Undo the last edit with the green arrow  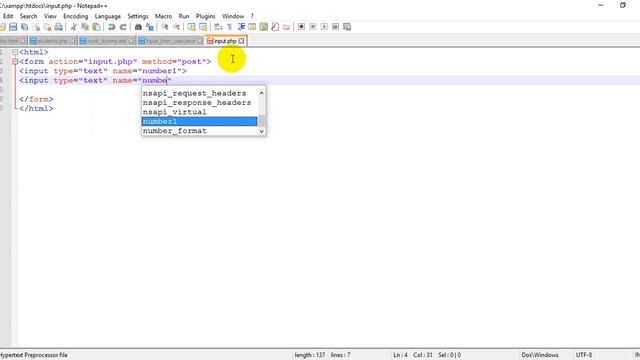(x=111, y=27)
